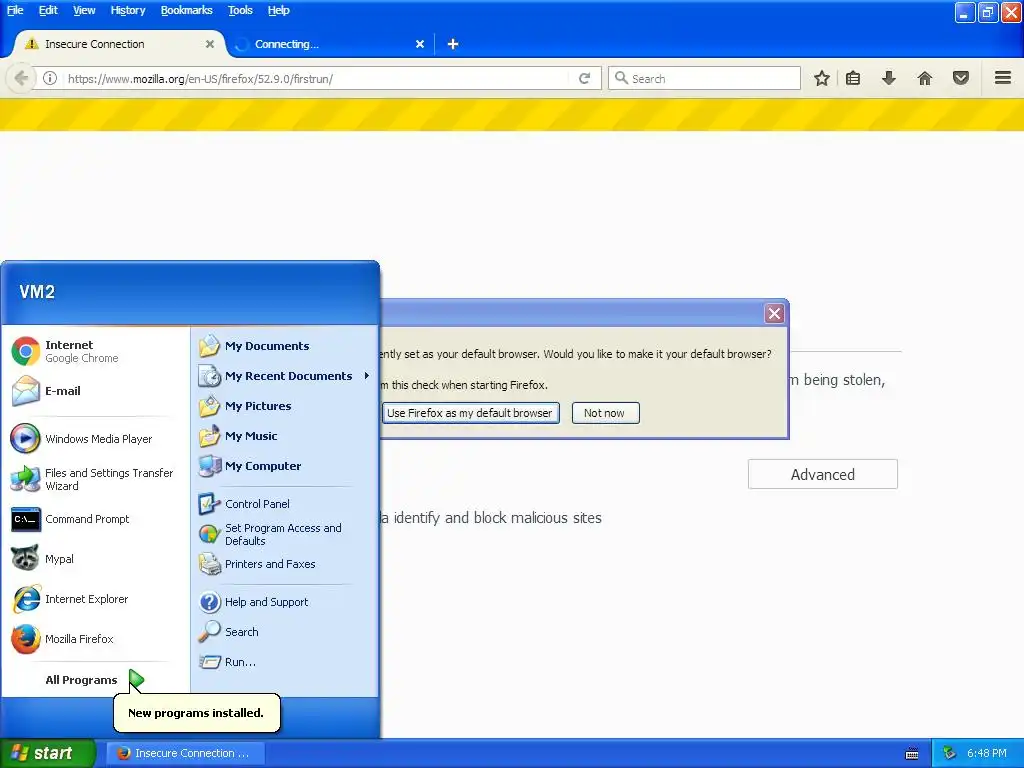This screenshot has width=1024, height=768.
Task: Focus the Firefox Search box
Action: point(704,79)
